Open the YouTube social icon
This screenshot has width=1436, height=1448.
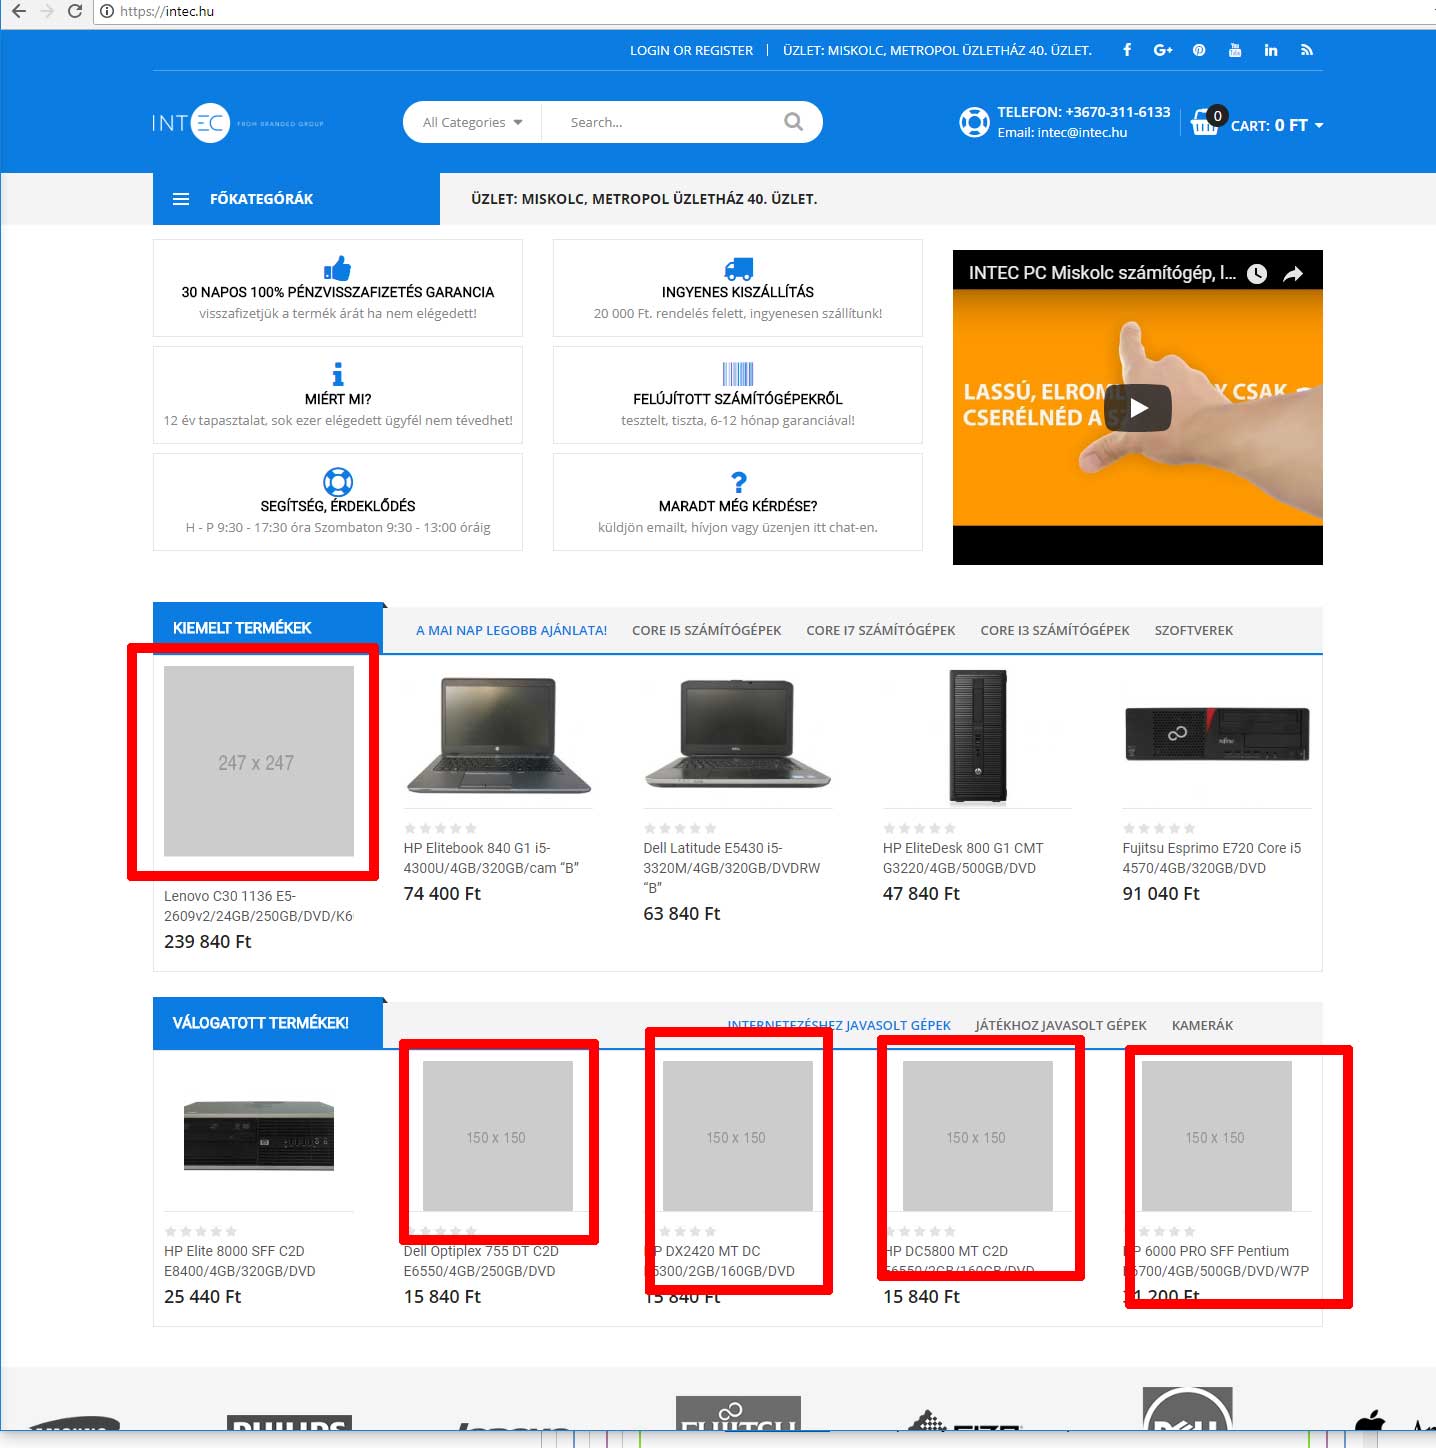coord(1235,50)
